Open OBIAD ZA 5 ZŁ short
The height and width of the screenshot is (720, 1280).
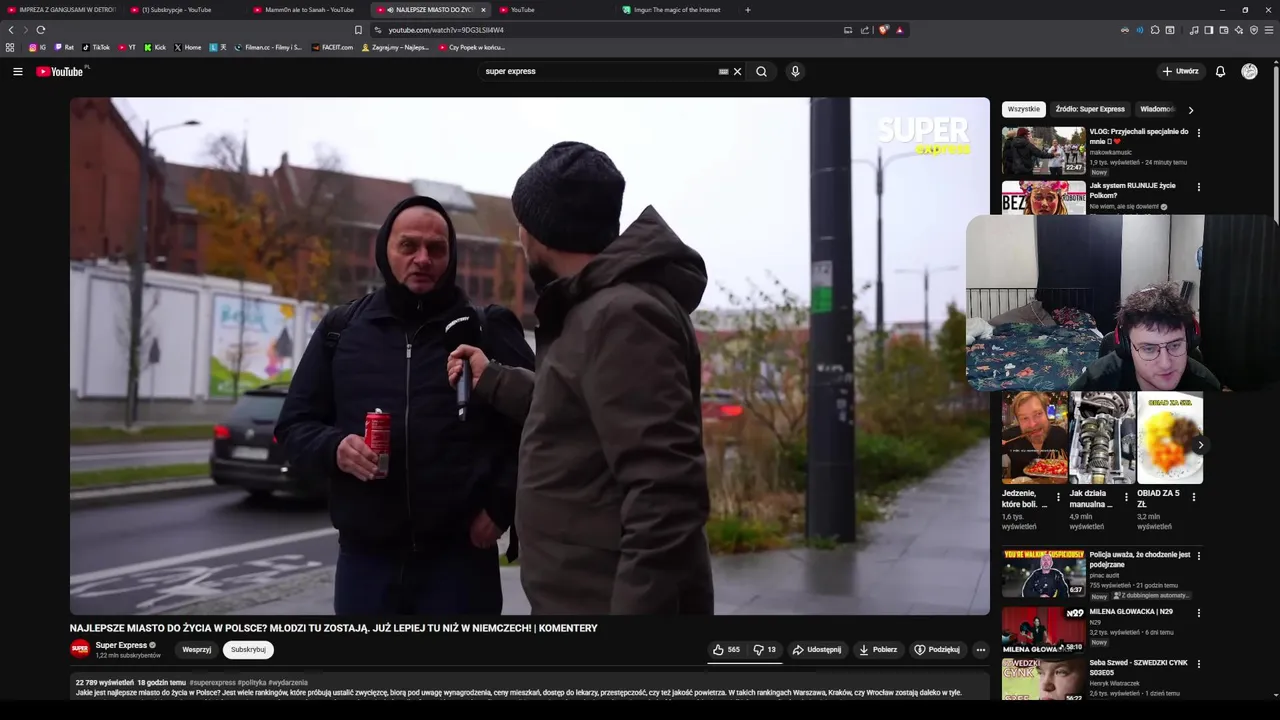point(1170,438)
